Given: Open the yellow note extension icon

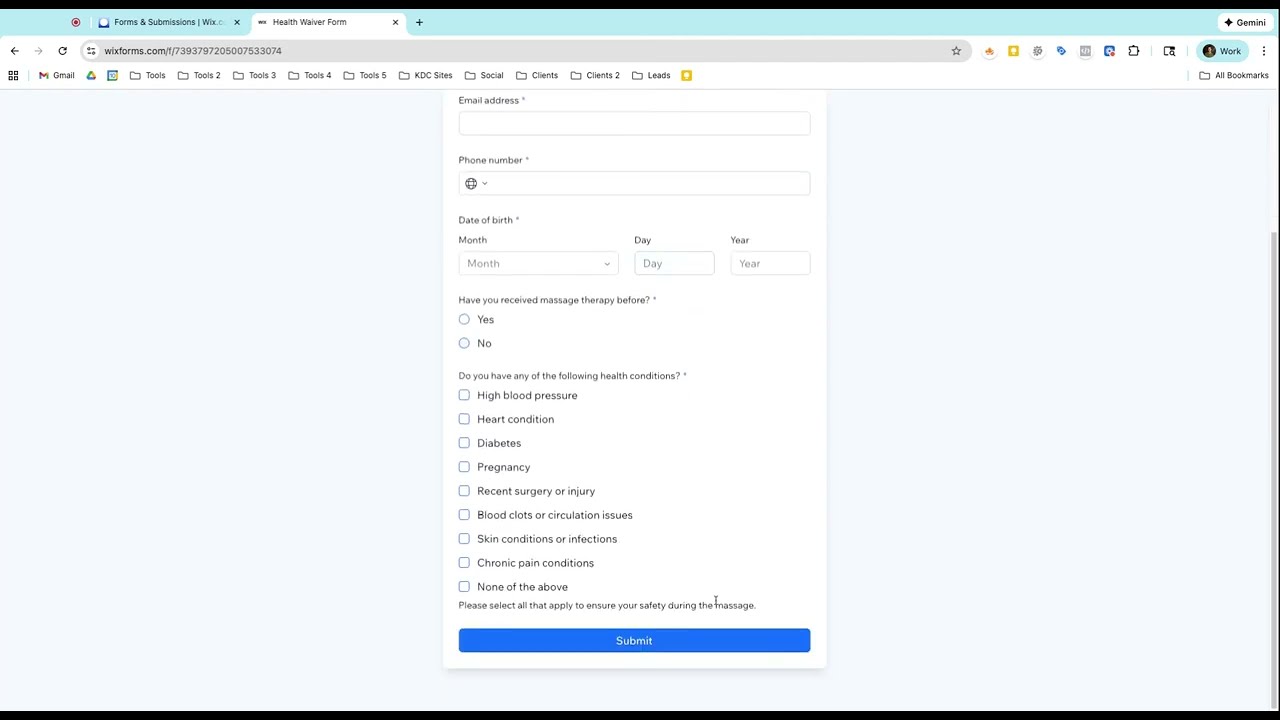Looking at the screenshot, I should 1013,51.
